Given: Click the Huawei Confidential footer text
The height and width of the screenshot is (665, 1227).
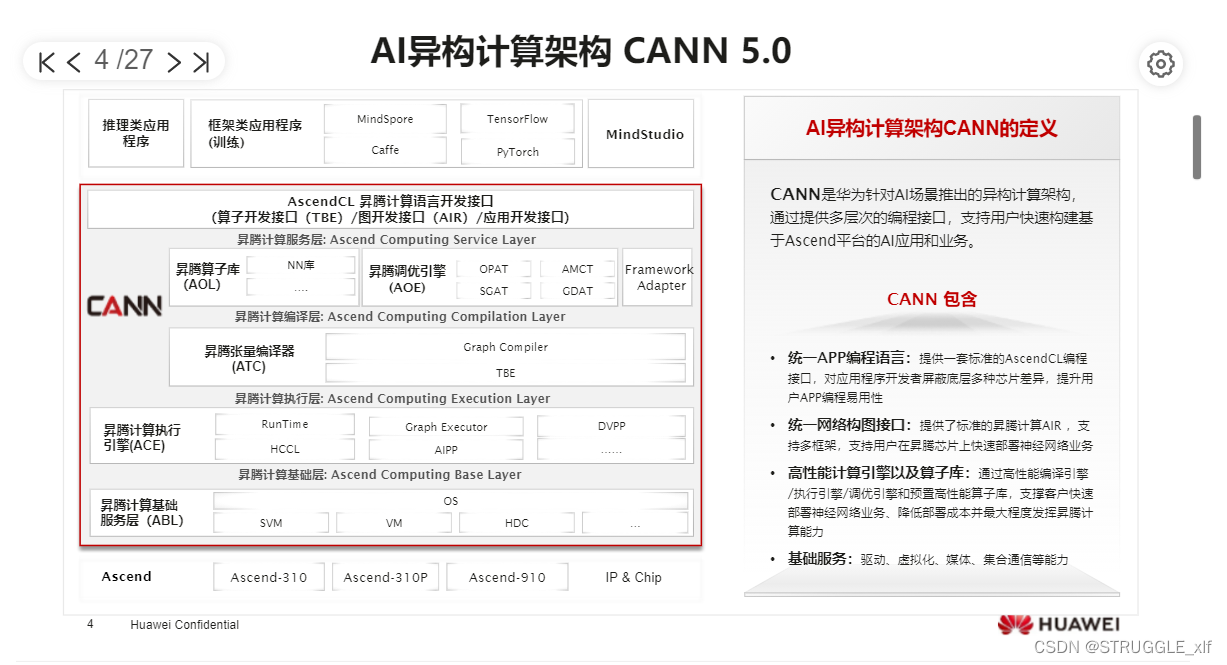Looking at the screenshot, I should [185, 625].
